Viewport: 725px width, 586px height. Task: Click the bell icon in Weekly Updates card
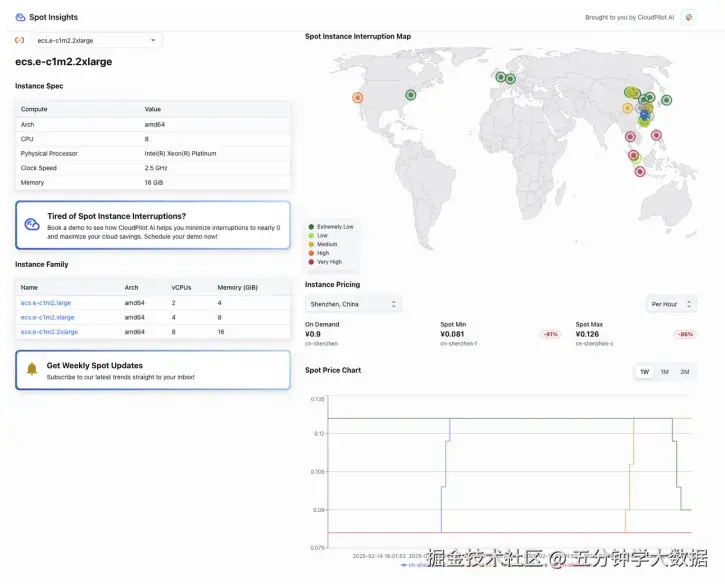click(32, 369)
